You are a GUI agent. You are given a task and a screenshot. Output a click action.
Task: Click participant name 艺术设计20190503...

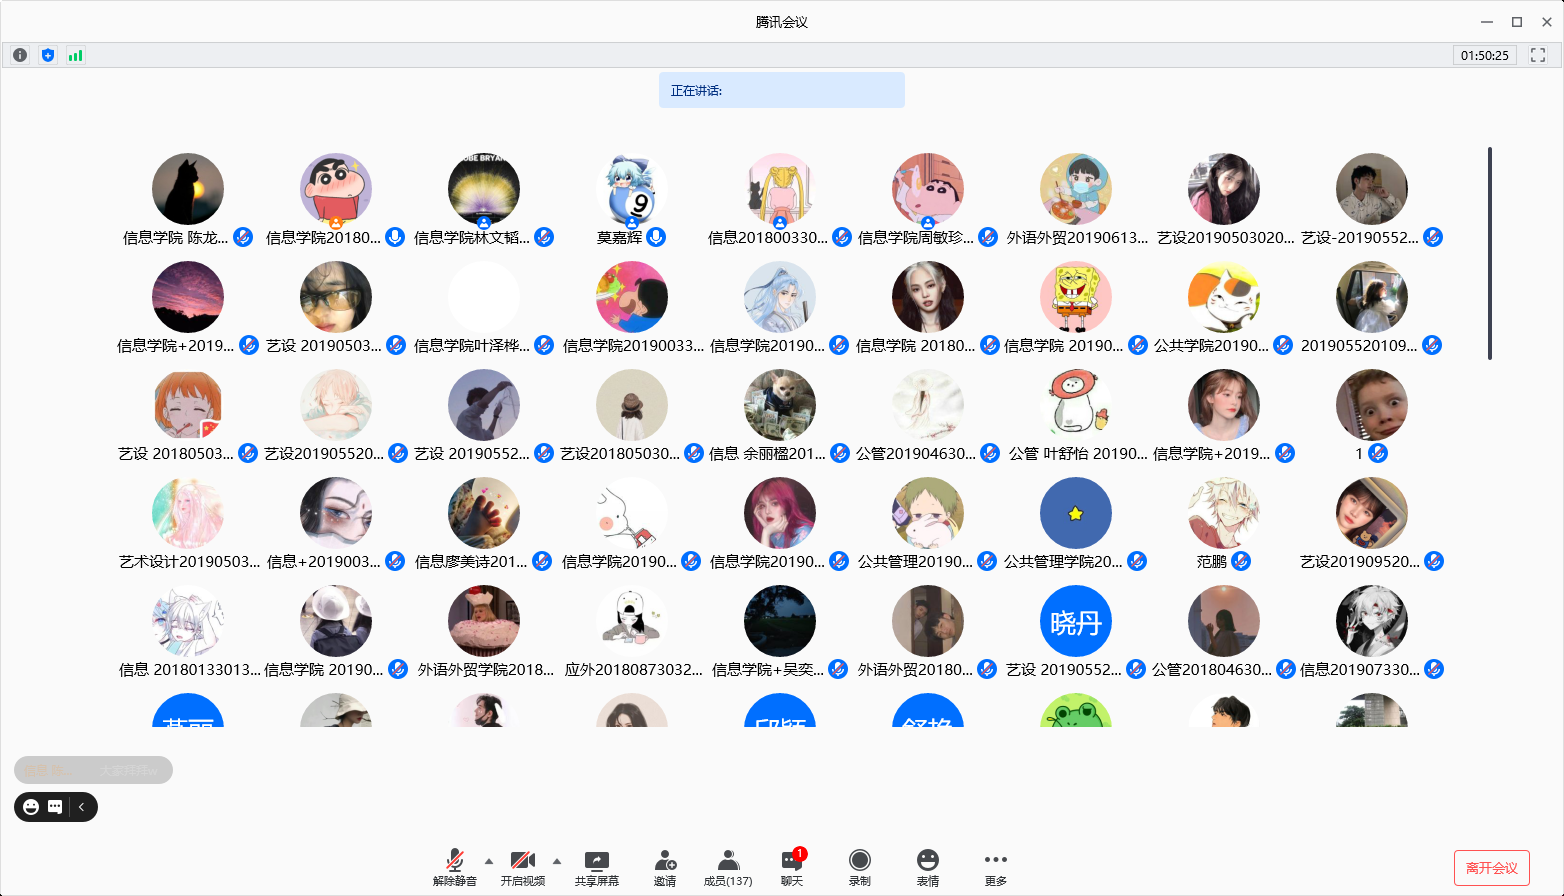point(189,561)
